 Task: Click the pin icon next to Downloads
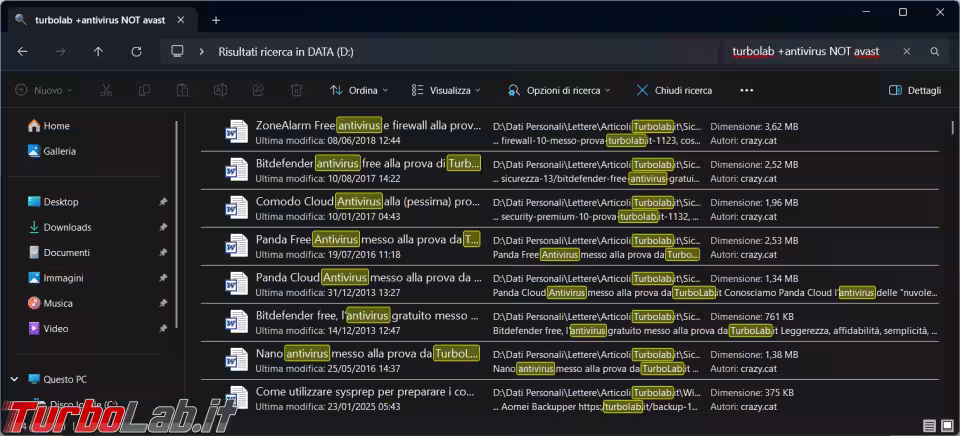tap(163, 227)
